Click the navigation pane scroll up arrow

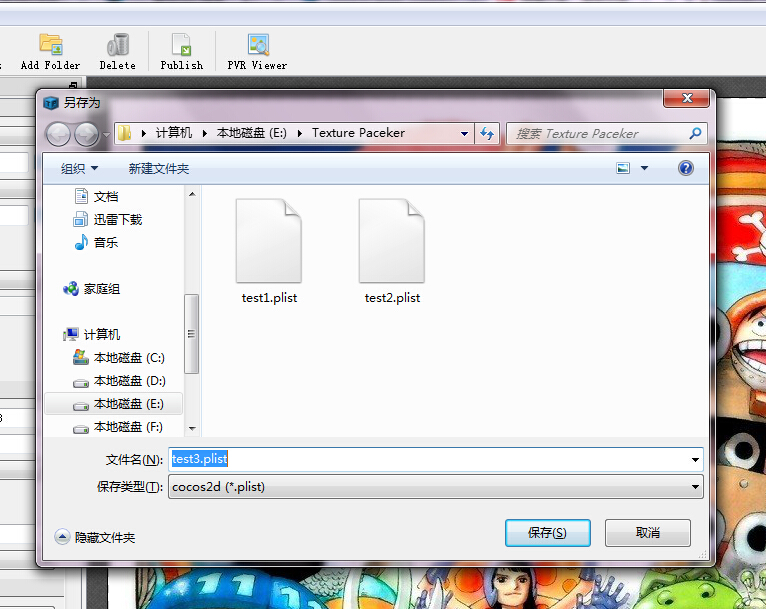click(192, 194)
